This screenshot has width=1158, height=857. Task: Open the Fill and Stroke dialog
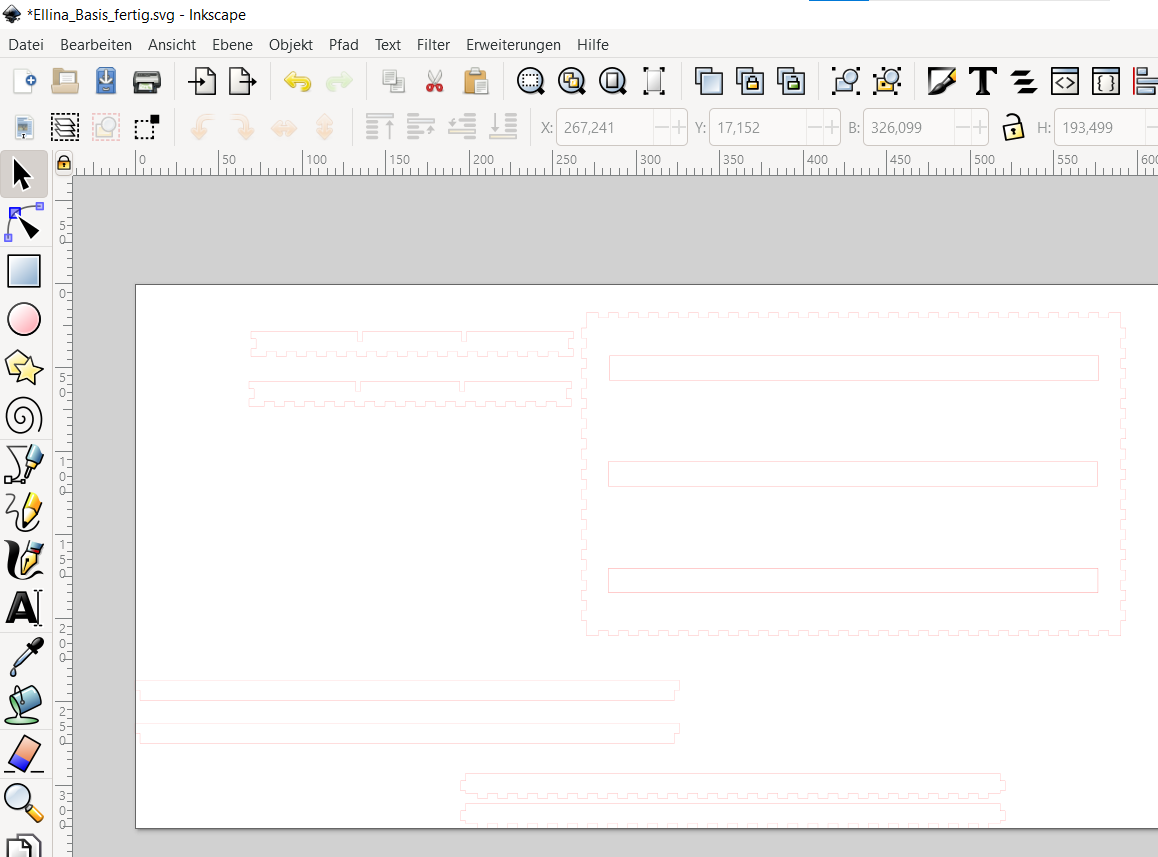click(x=941, y=81)
